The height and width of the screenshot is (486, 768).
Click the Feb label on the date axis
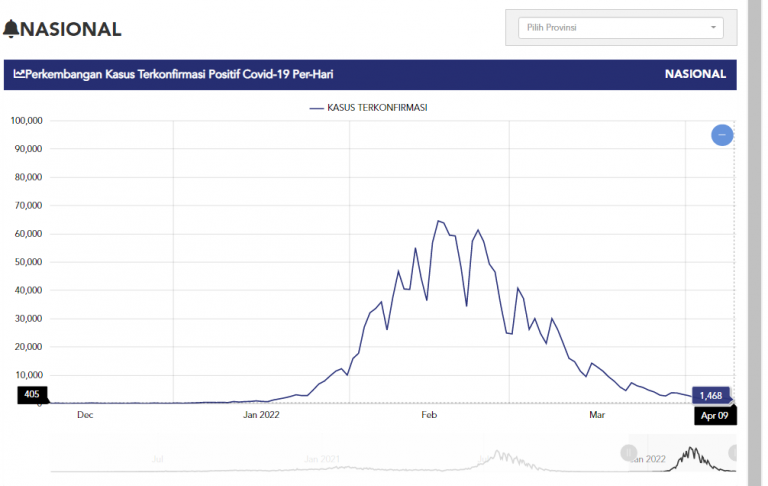[x=429, y=414]
